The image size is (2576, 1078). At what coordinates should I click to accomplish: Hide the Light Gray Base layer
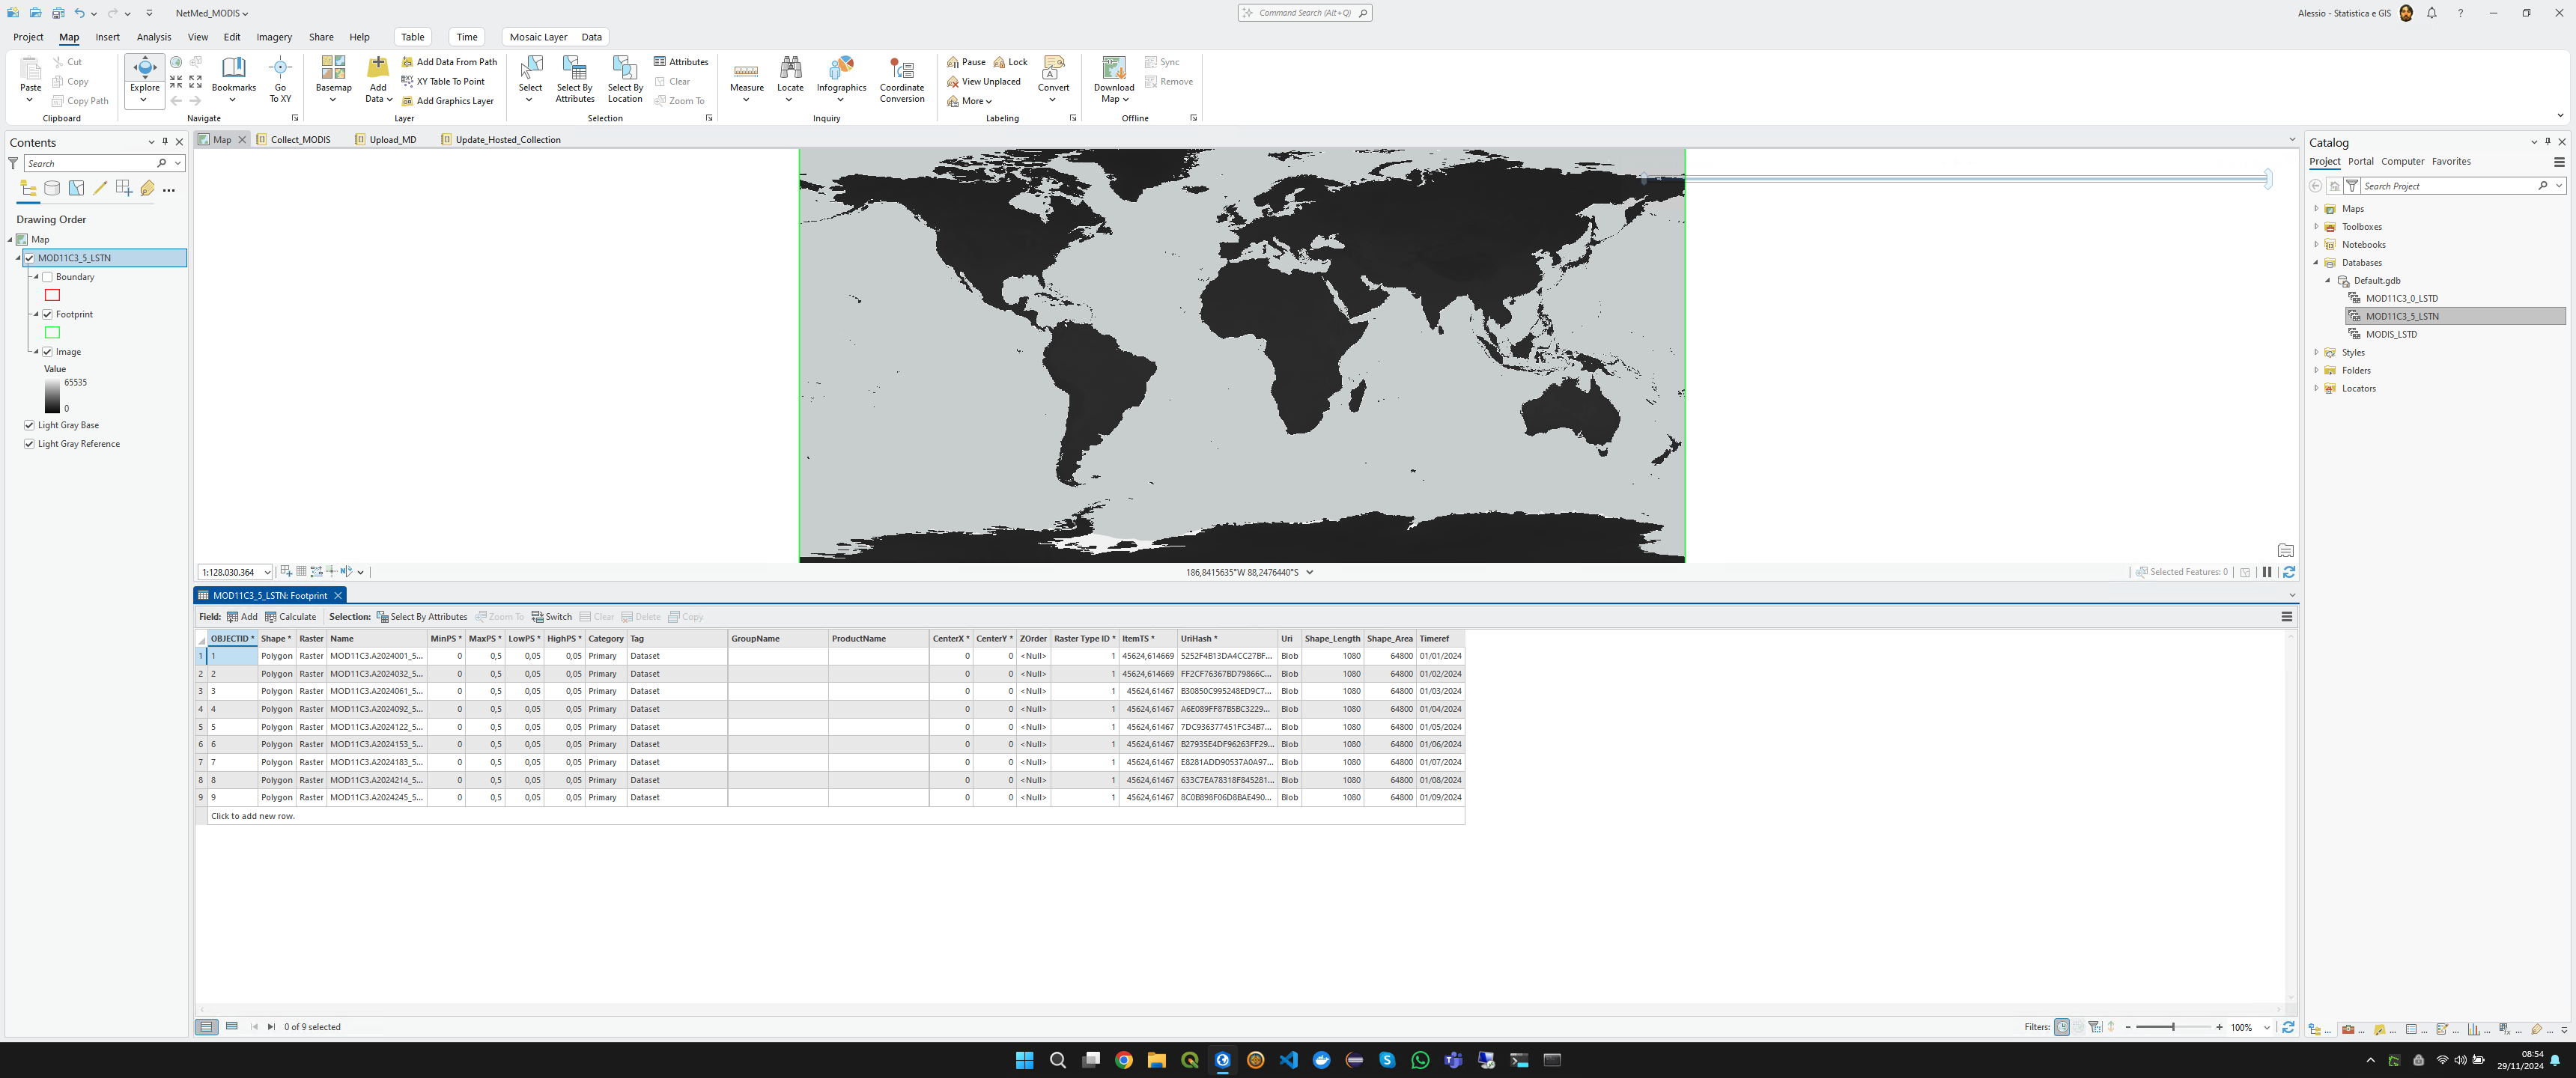30,424
